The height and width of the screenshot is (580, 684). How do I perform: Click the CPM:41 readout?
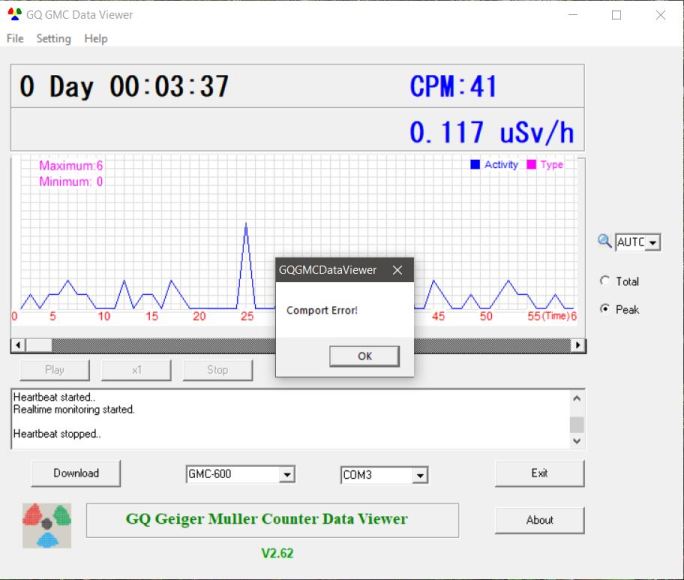pyautogui.click(x=453, y=86)
